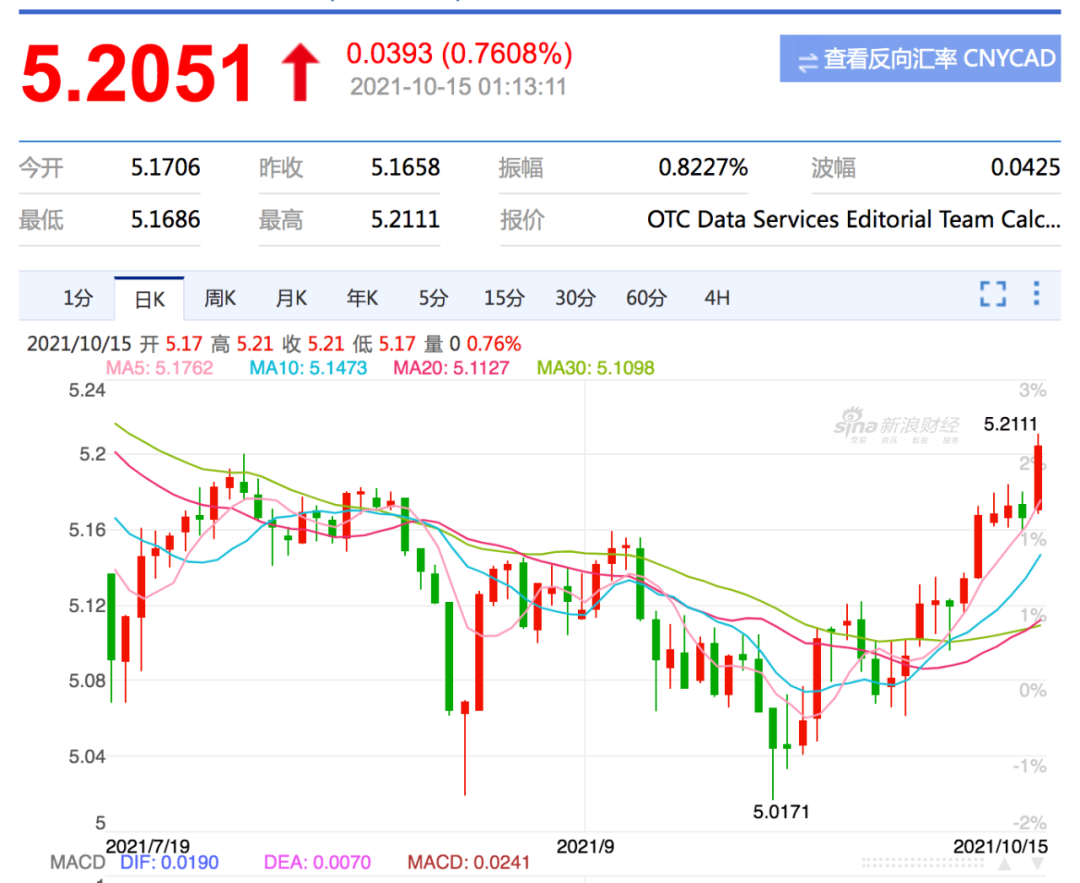View reverse exchange rate CNYCAD

click(920, 59)
